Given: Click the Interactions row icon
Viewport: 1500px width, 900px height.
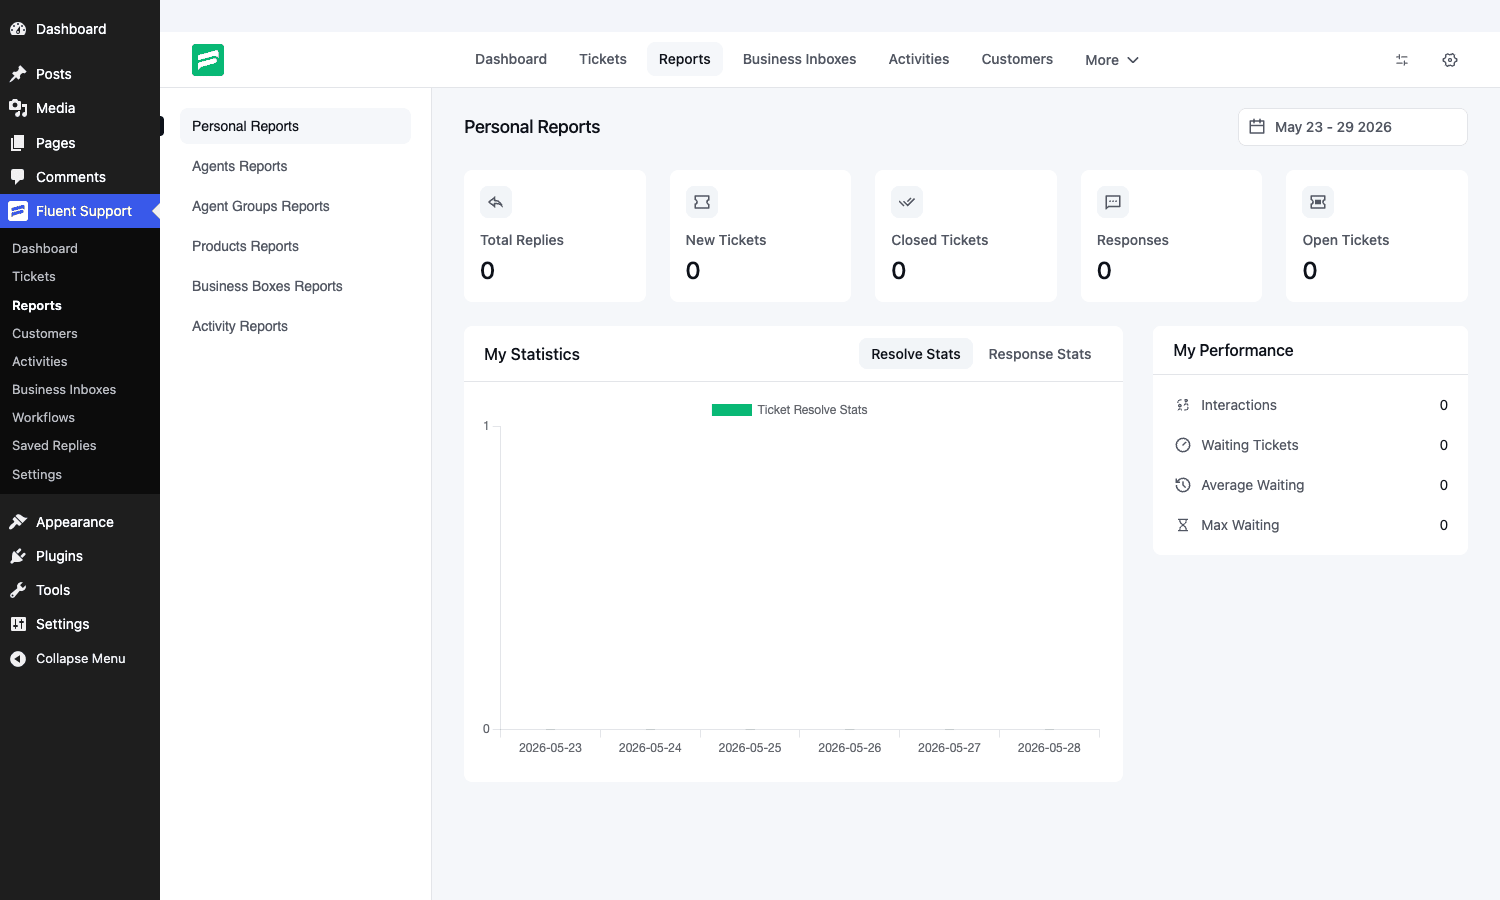Looking at the screenshot, I should pos(1183,405).
